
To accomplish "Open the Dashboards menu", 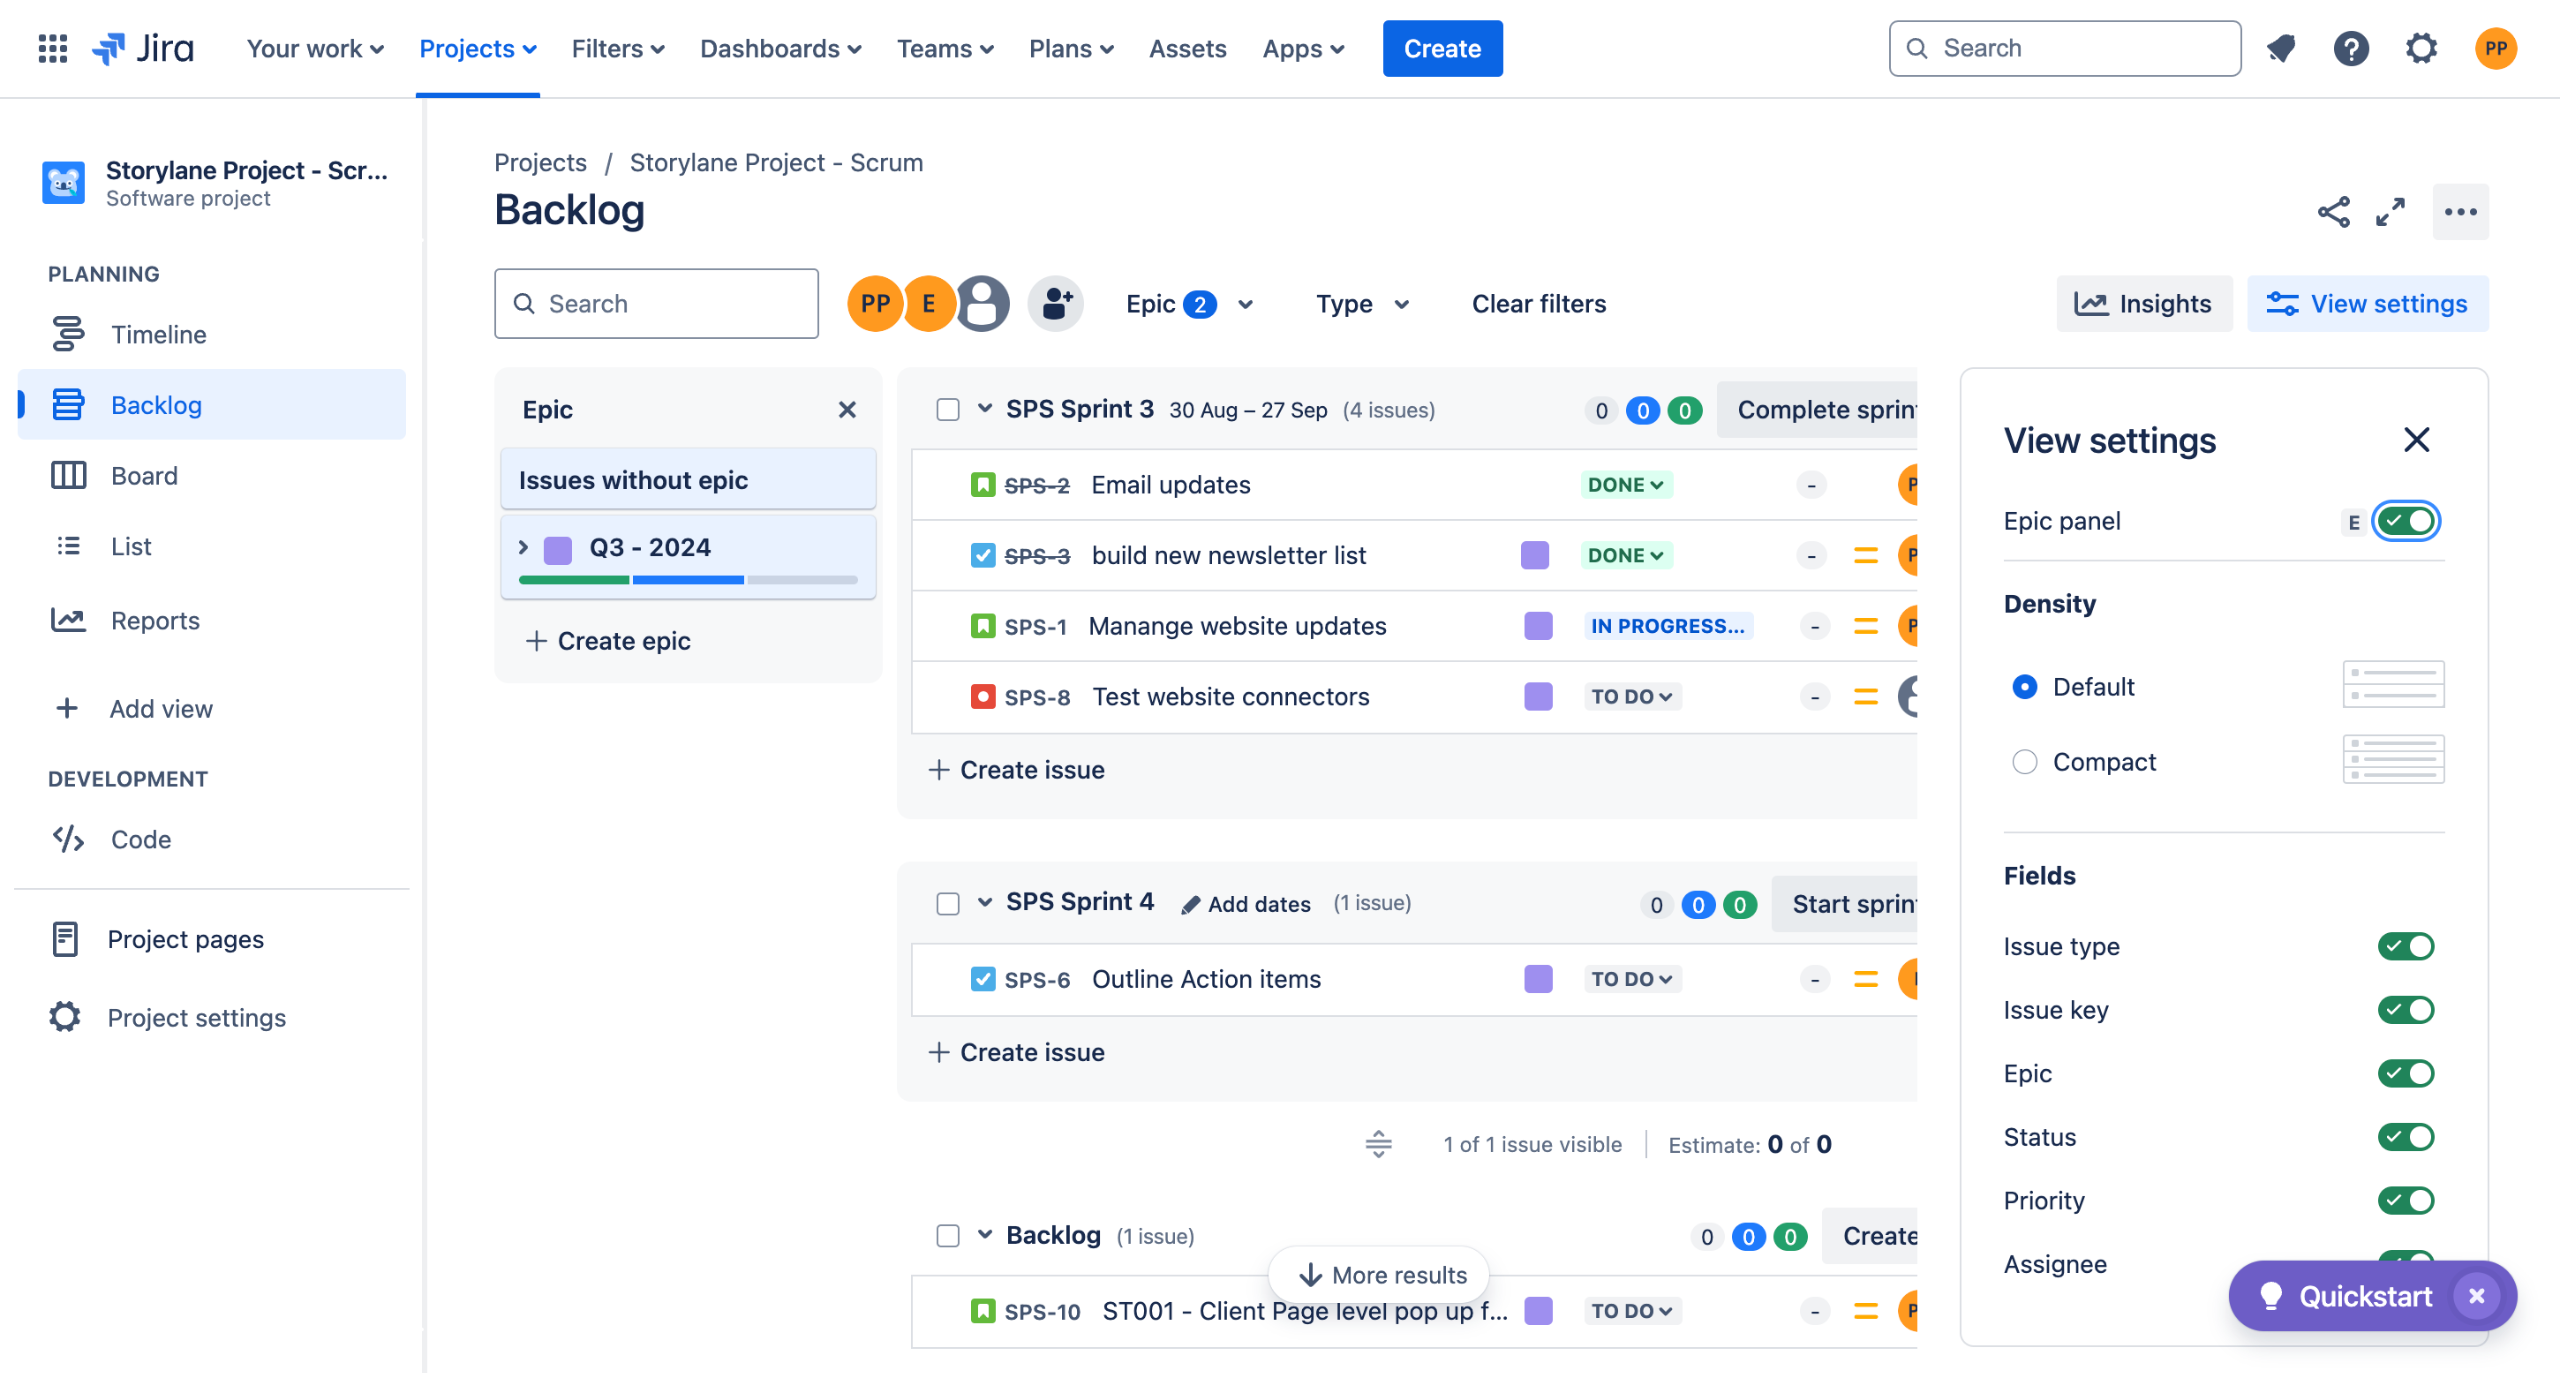I will coord(780,48).
